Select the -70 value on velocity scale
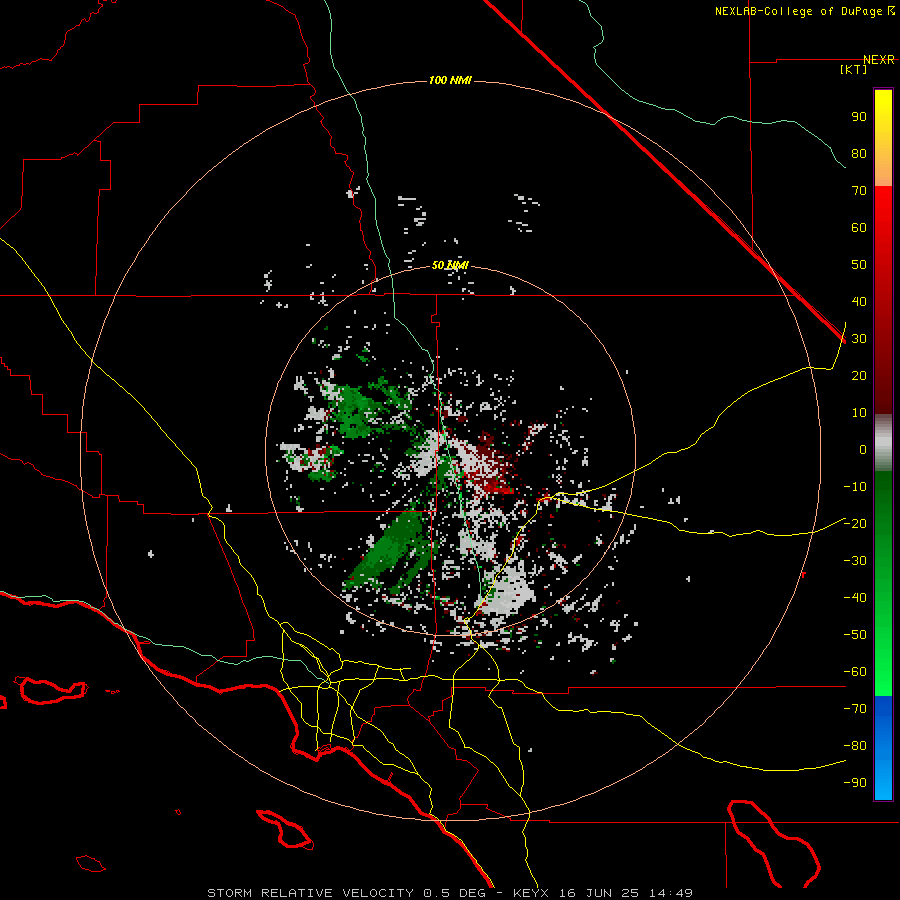Screen dimensions: 900x900 coord(855,709)
